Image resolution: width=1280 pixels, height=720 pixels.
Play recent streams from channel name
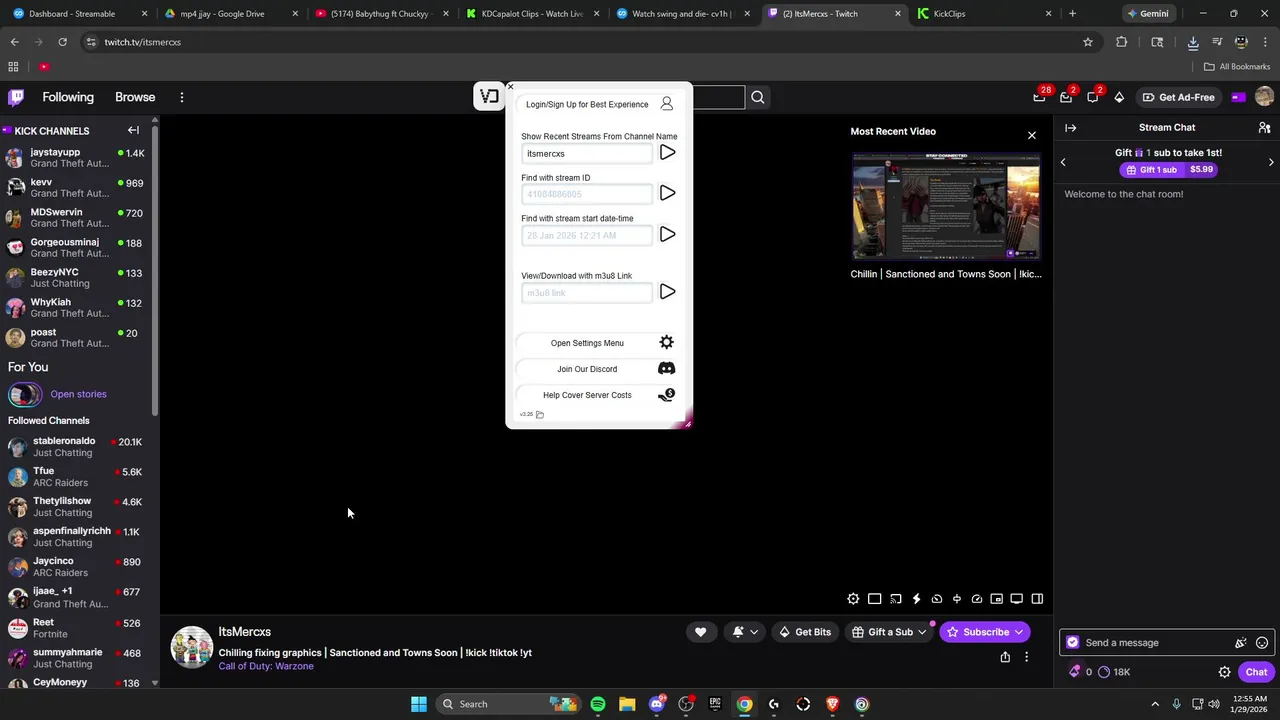tap(667, 153)
